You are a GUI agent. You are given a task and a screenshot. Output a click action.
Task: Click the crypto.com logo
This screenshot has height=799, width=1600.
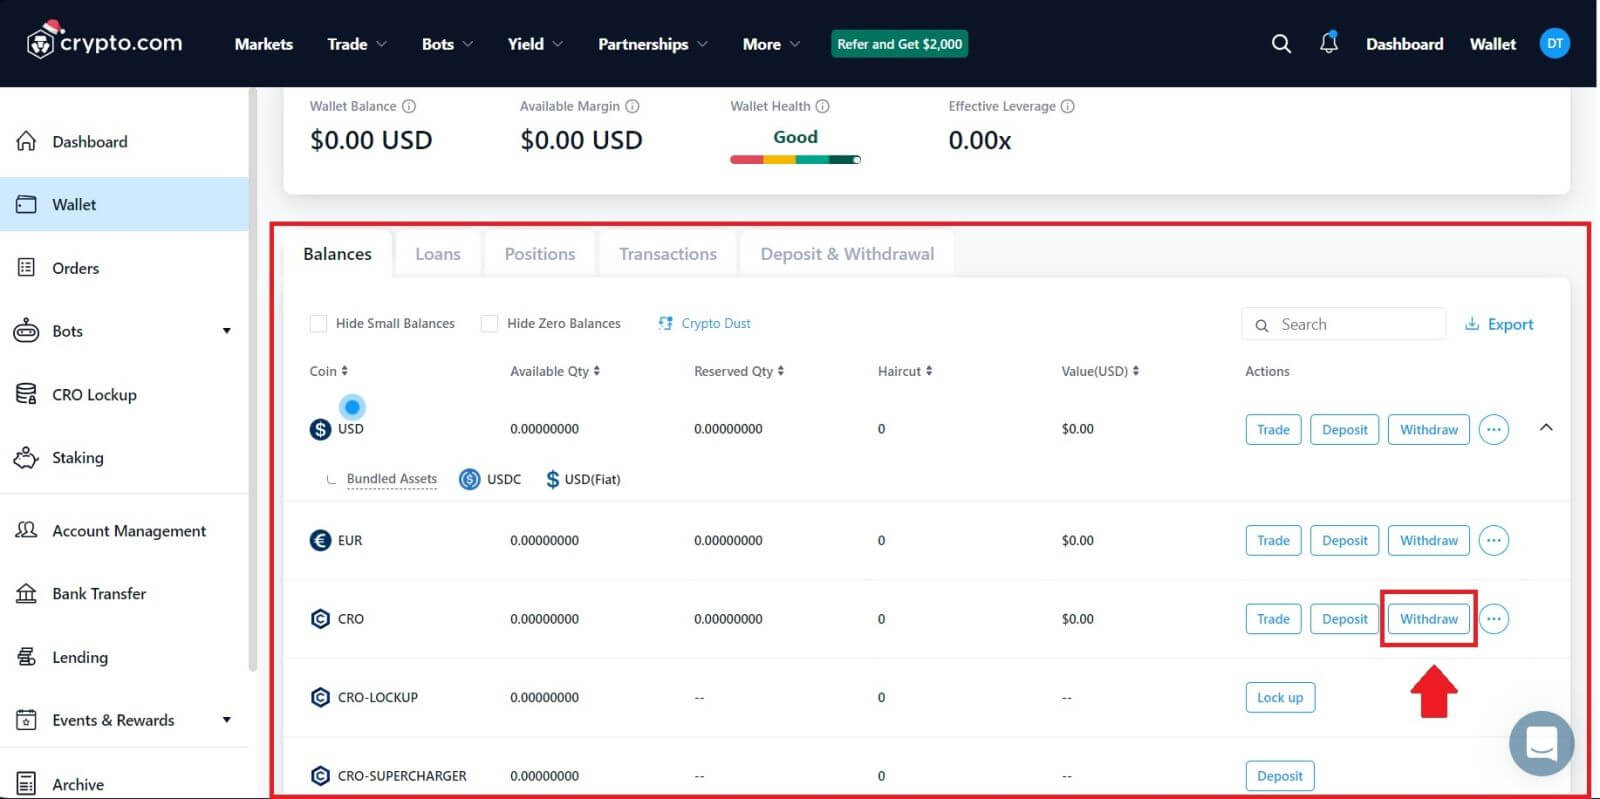tap(104, 42)
